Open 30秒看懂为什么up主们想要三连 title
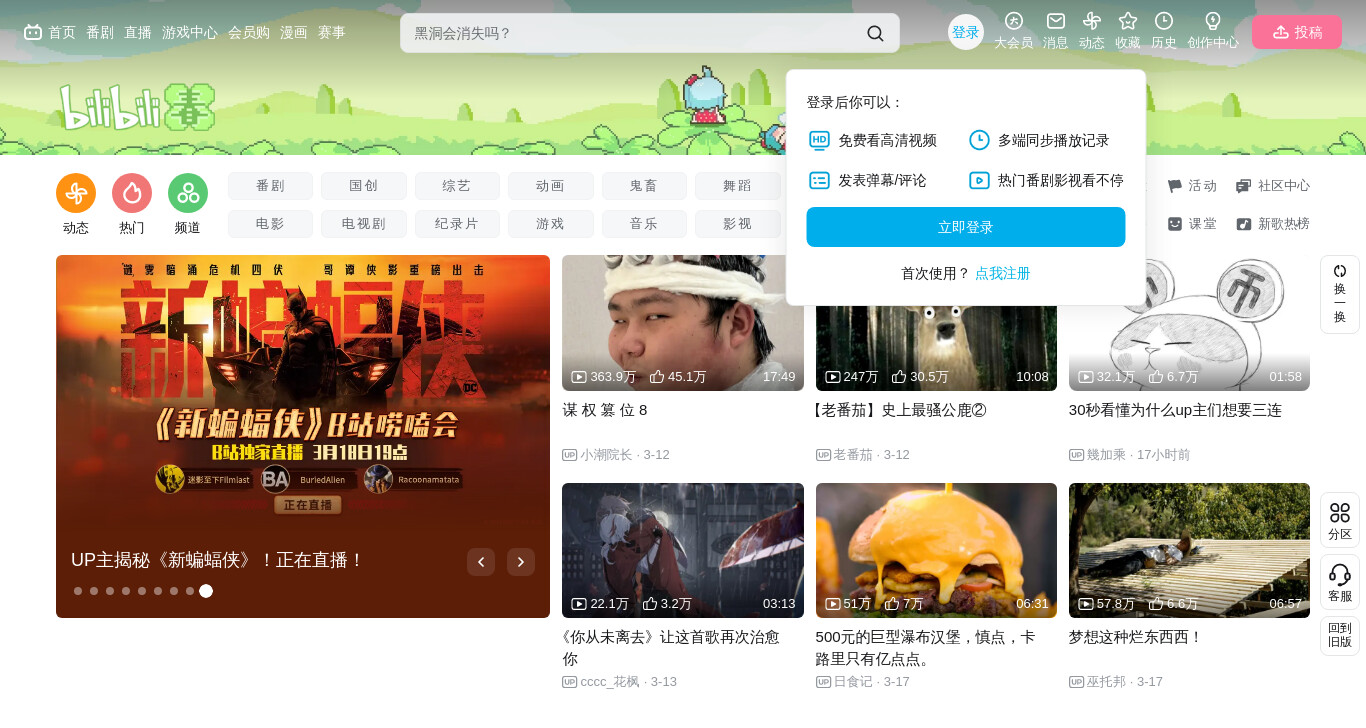1366x728 pixels. tap(1175, 410)
